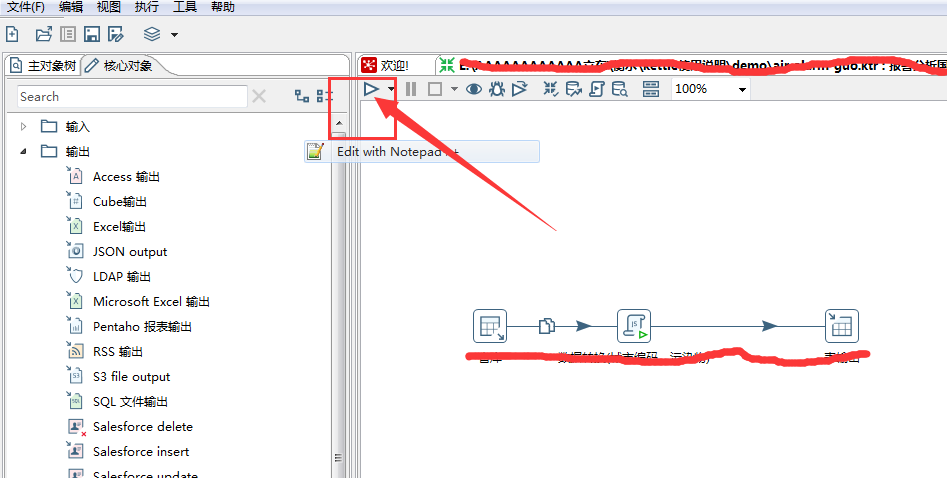Image resolution: width=947 pixels, height=478 pixels.
Task: Generate SQL with the script icon
Action: pos(596,89)
